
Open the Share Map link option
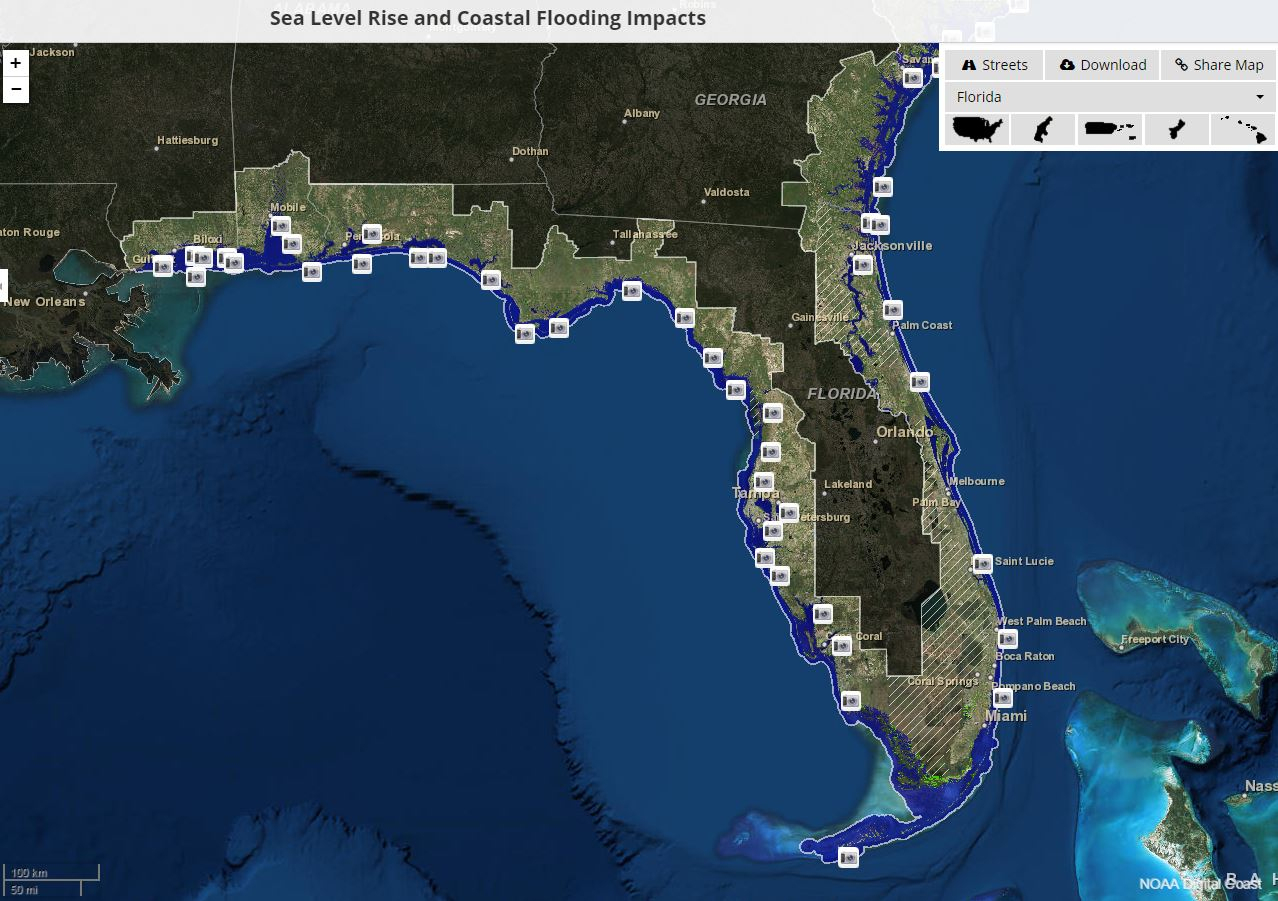[x=1219, y=65]
